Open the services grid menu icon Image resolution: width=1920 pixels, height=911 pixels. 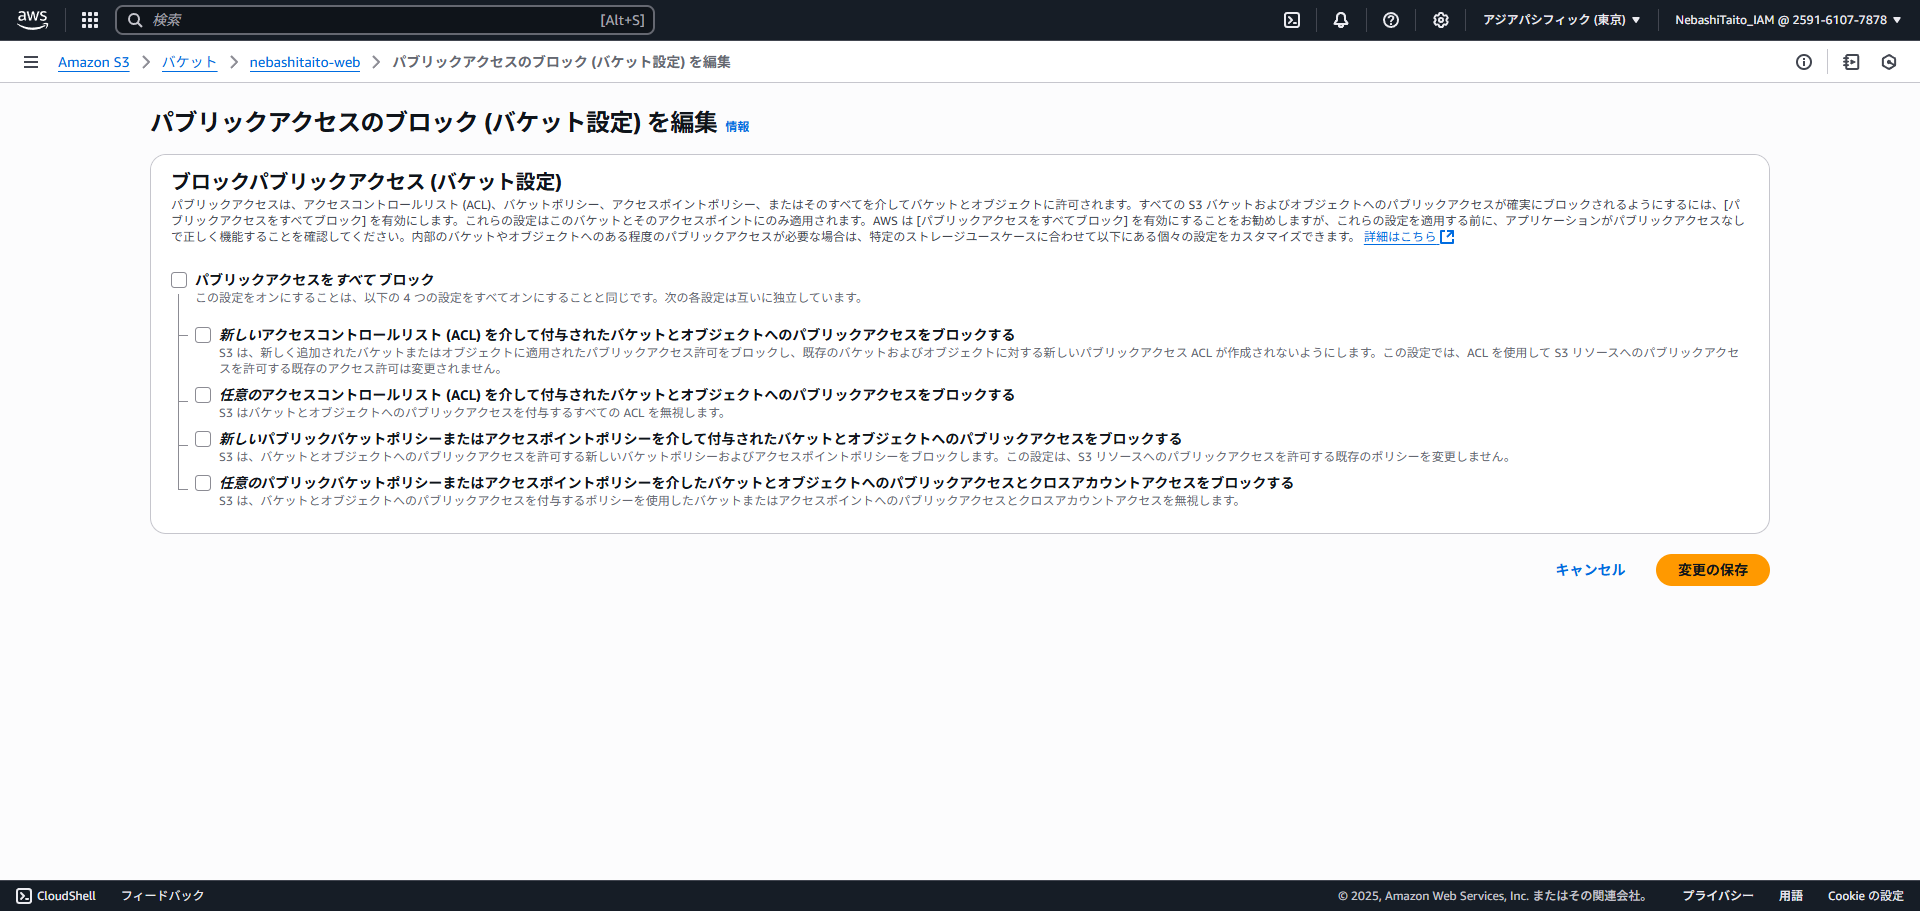click(90, 20)
